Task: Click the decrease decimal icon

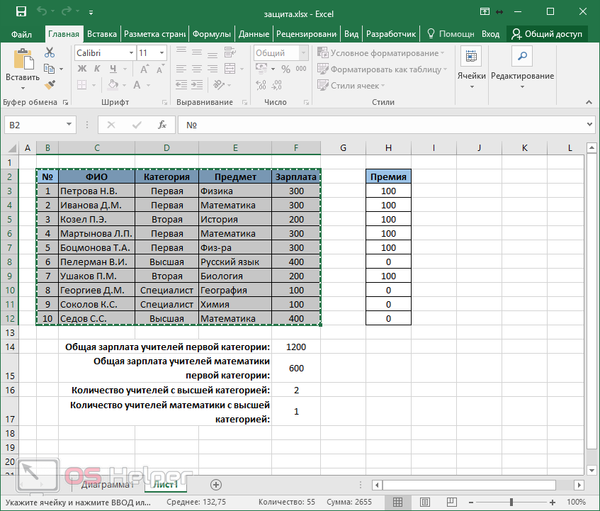Action: coord(277,85)
